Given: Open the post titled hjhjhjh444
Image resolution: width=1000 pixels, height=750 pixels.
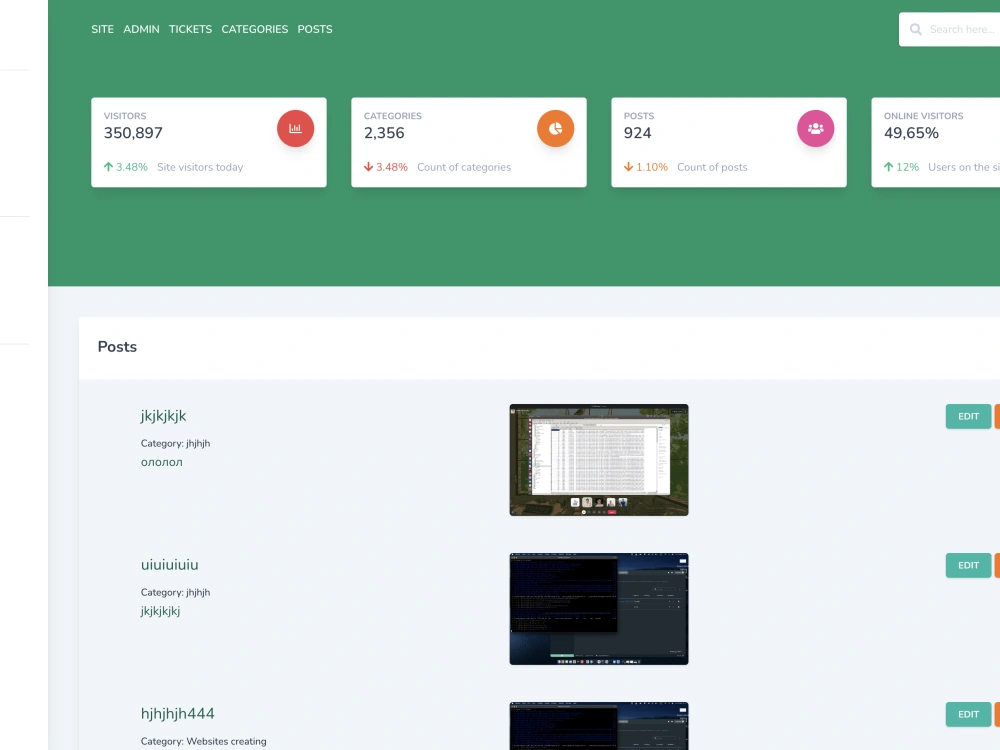Looking at the screenshot, I should (x=177, y=714).
